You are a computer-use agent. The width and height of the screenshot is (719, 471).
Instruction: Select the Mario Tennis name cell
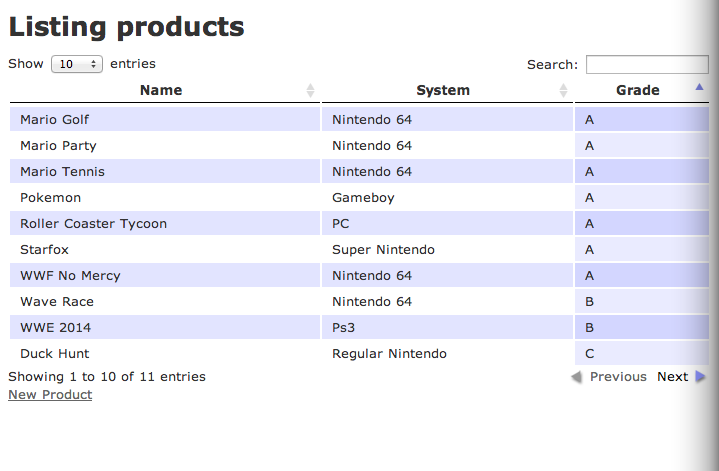[x=165, y=172]
